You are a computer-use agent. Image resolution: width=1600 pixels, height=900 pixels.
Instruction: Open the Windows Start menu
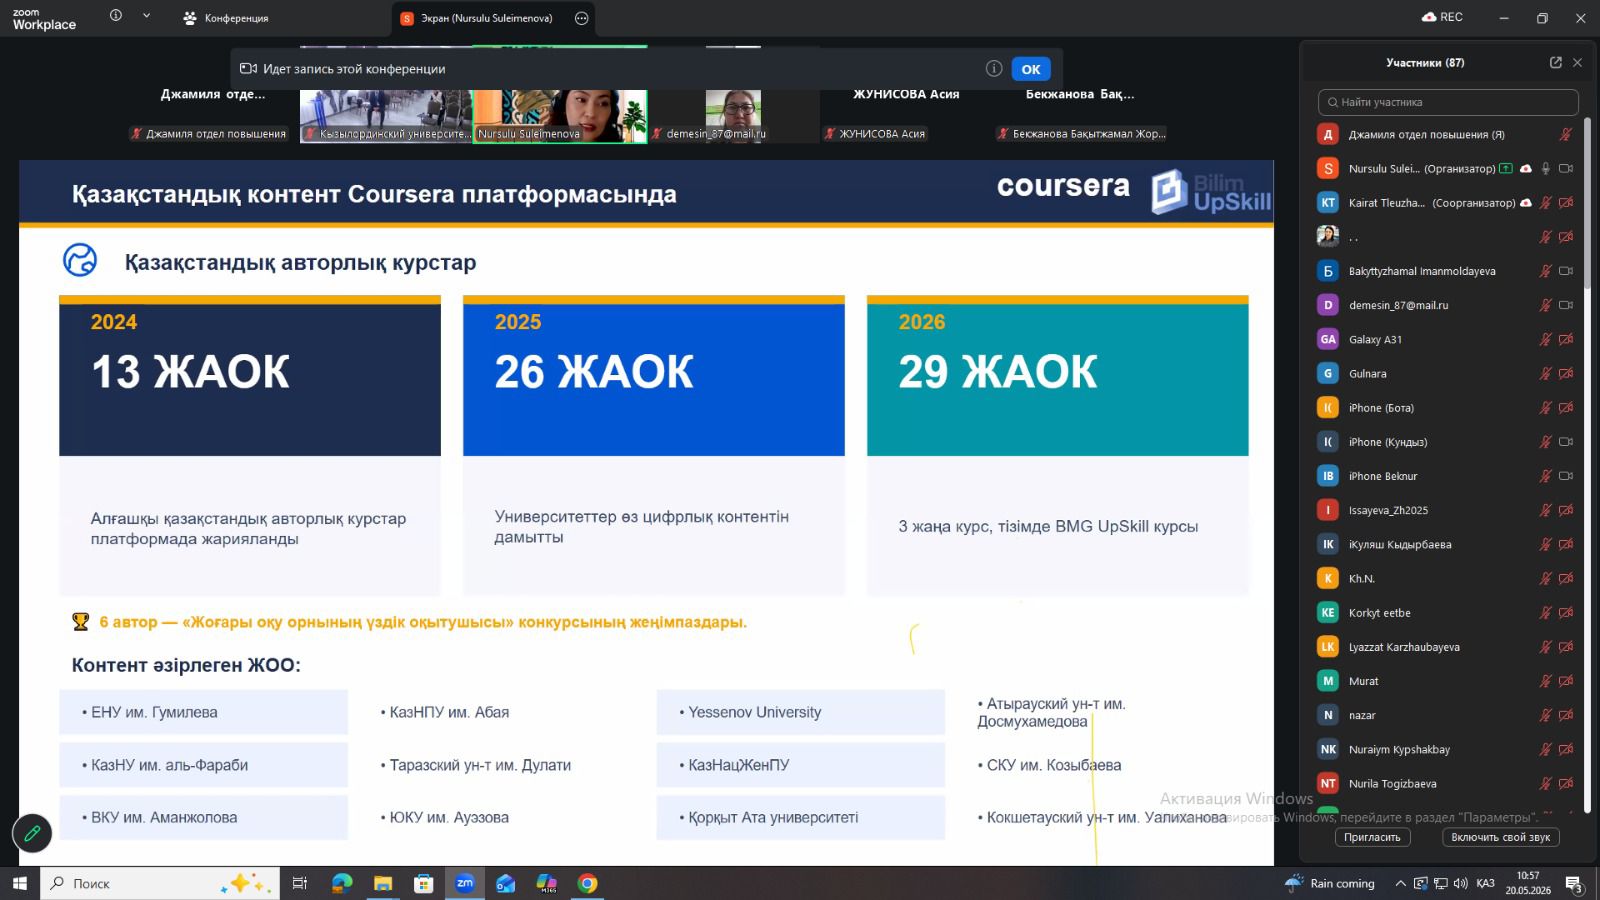coord(19,883)
